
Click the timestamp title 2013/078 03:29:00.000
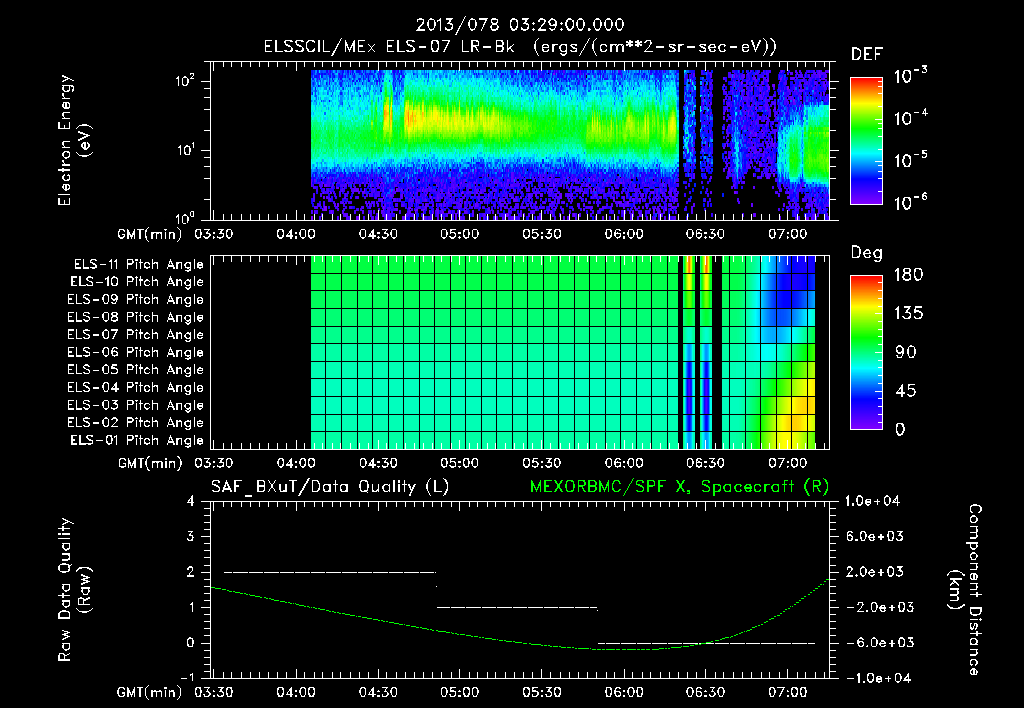(x=520, y=25)
